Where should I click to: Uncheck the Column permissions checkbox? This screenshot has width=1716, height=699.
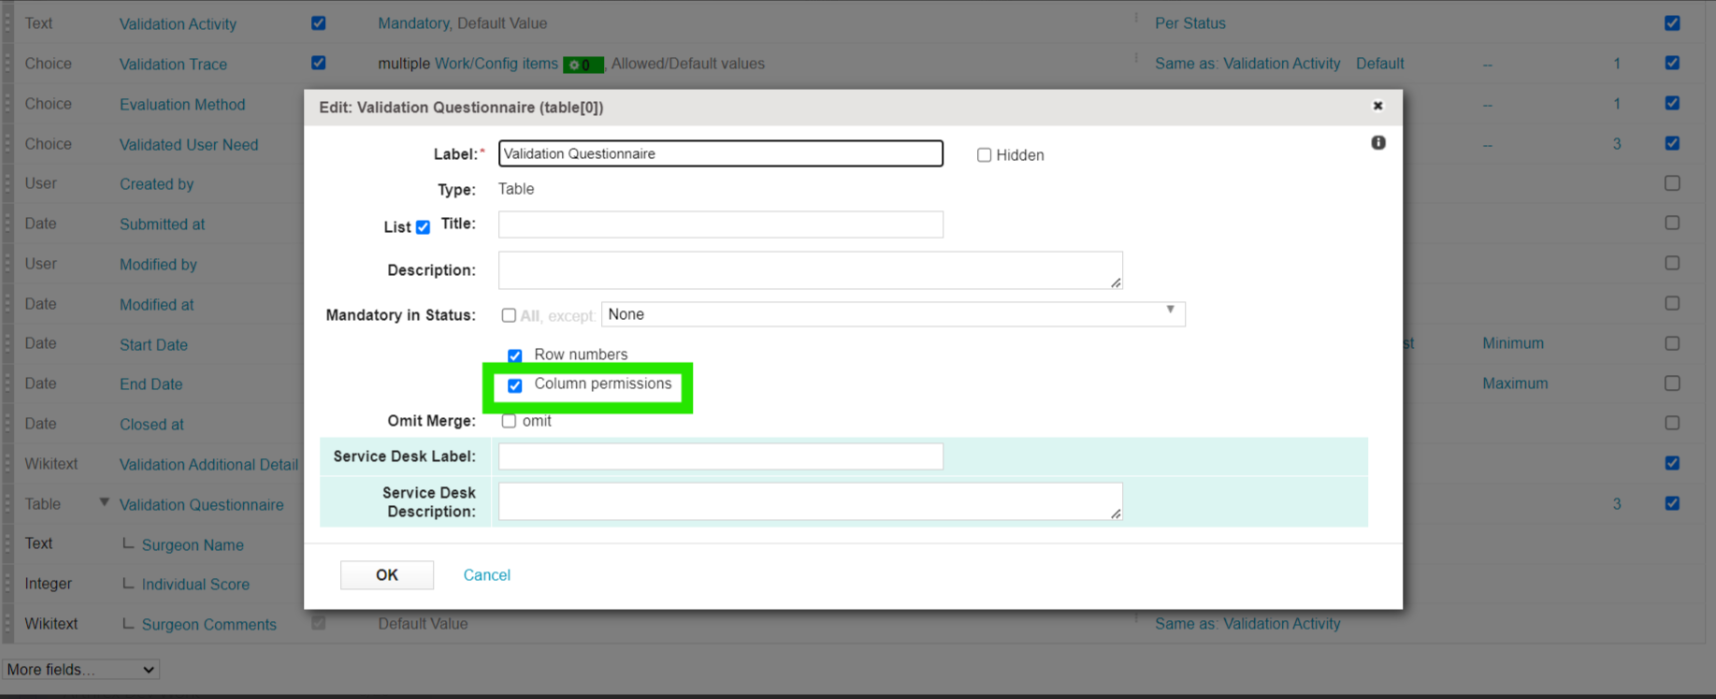(x=515, y=386)
